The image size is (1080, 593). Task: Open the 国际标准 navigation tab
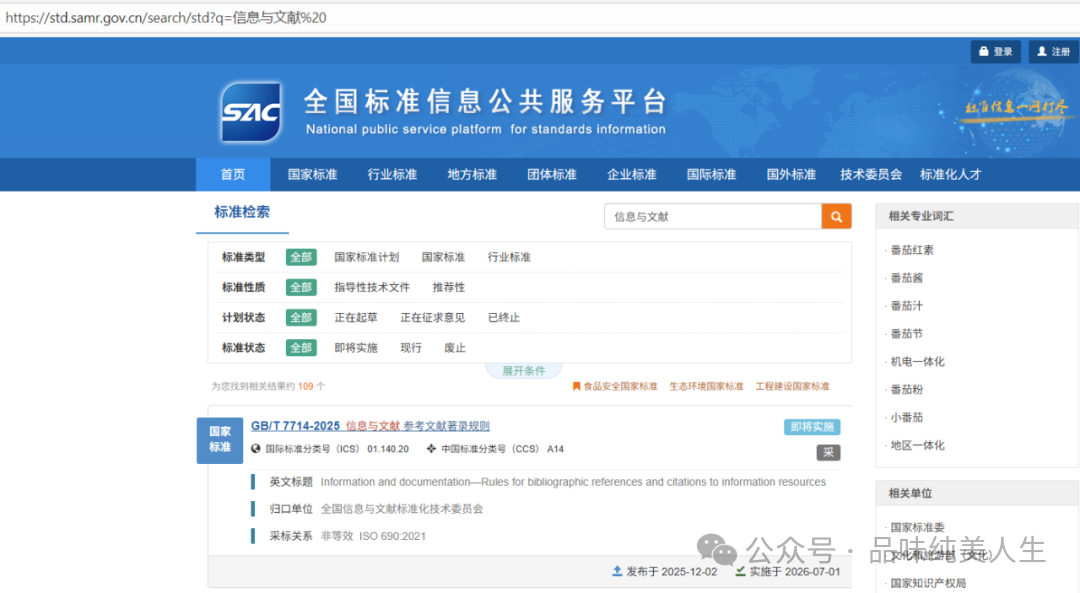(x=711, y=174)
